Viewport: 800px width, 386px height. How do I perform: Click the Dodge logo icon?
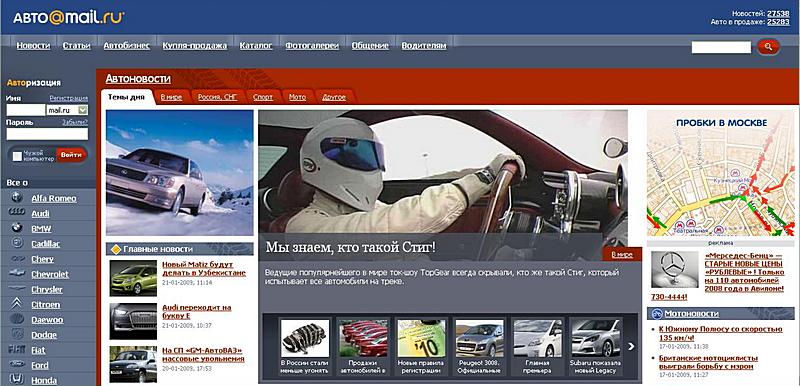pyautogui.click(x=17, y=334)
